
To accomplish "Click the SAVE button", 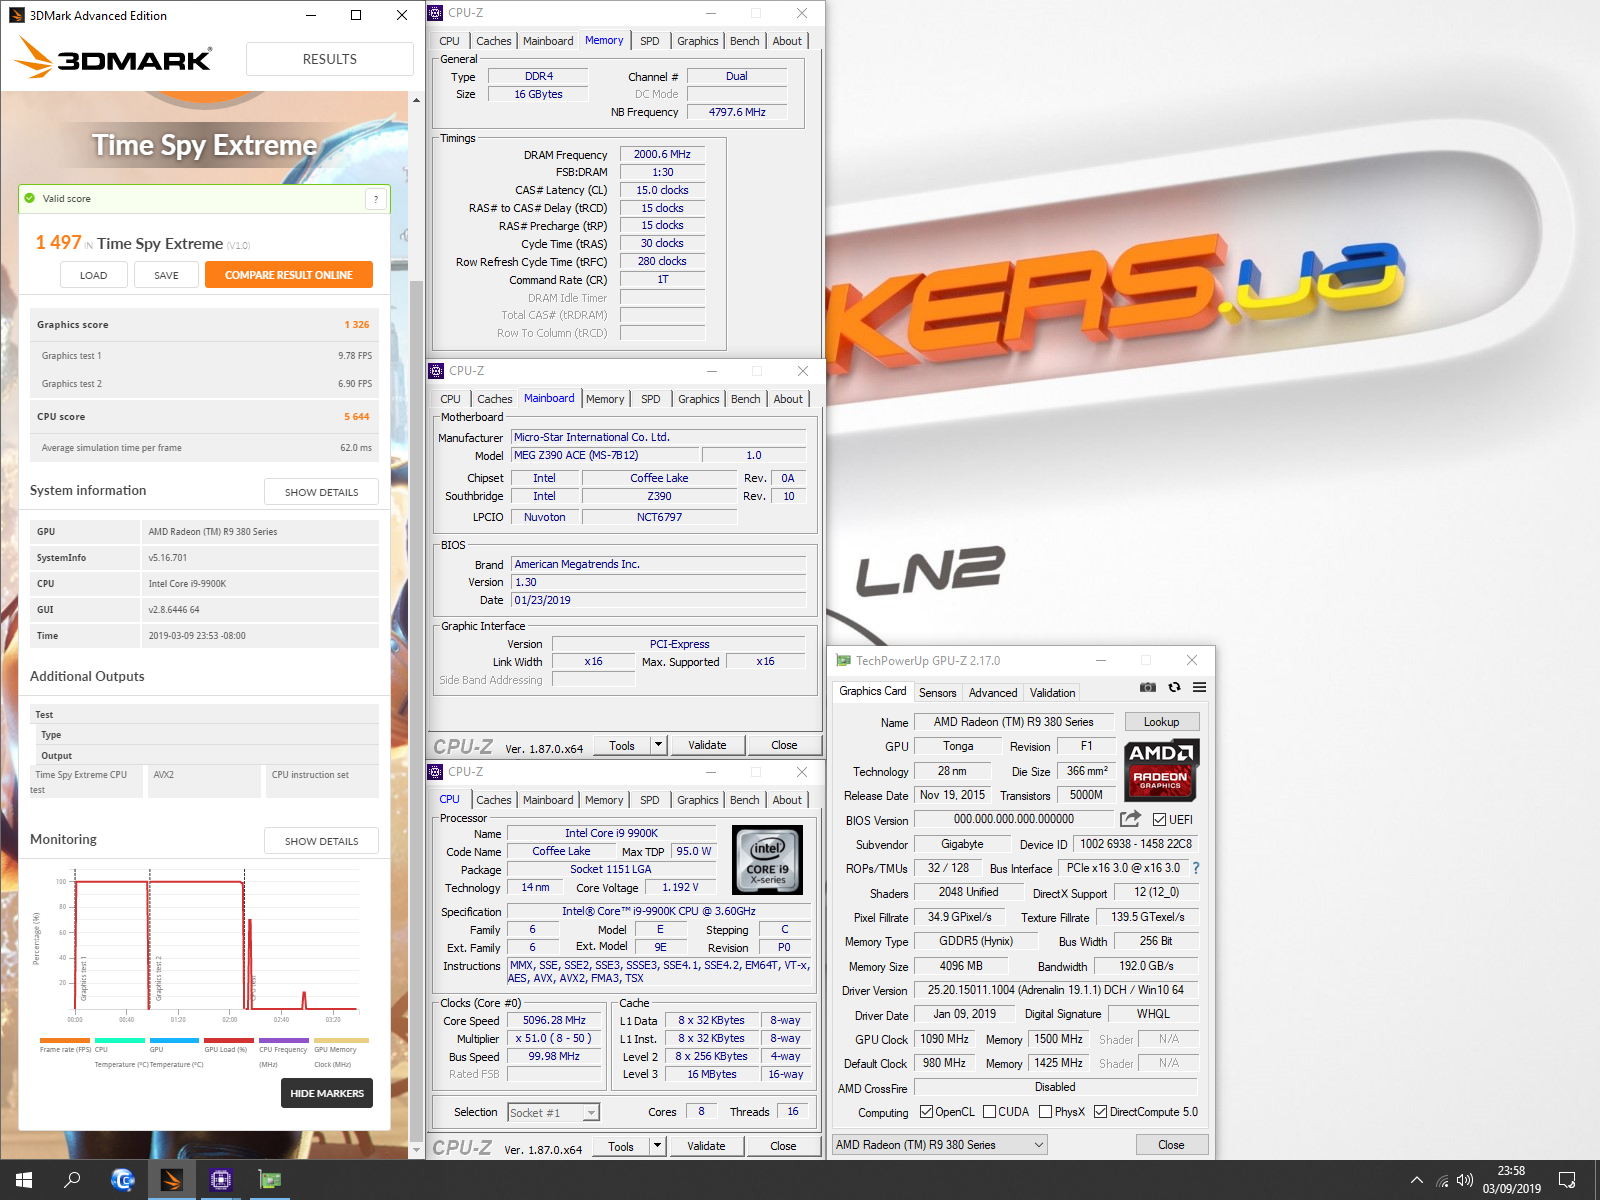I will 167,275.
